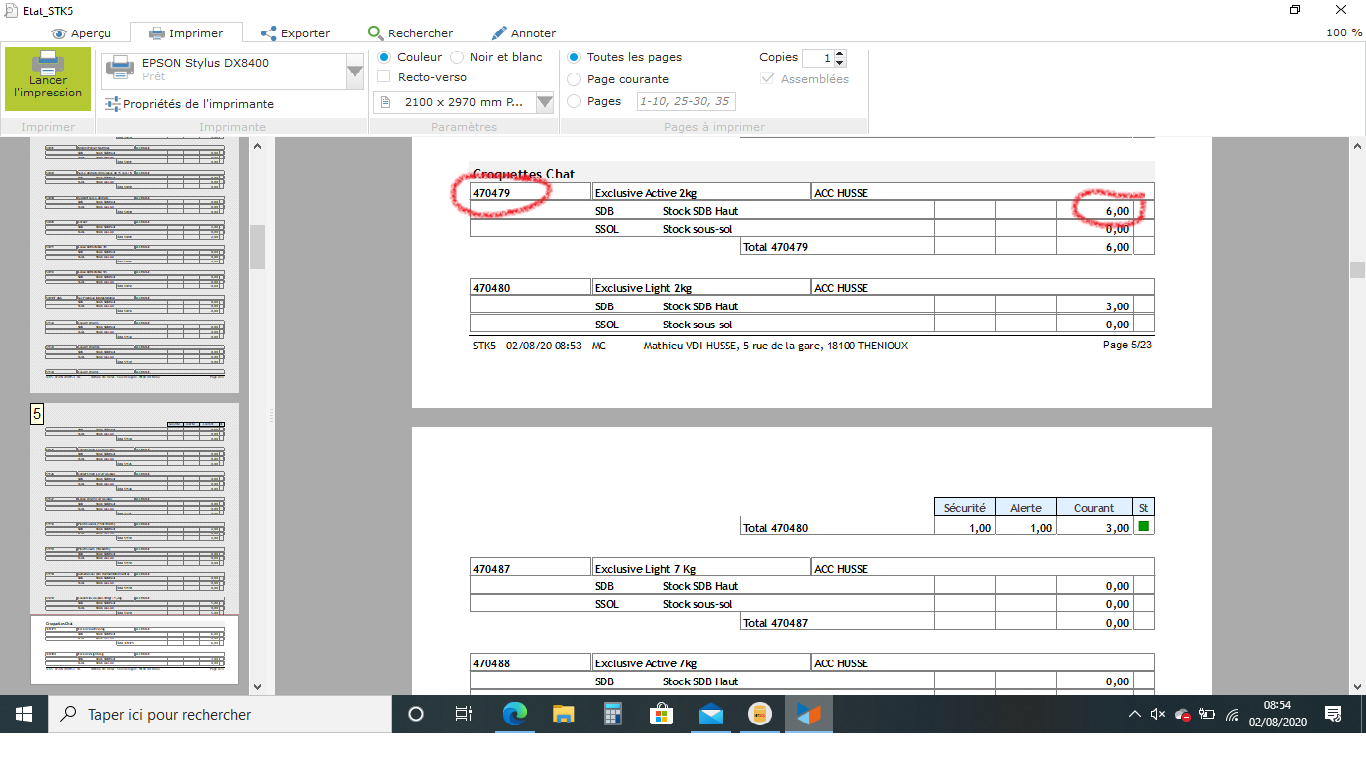Screen dimensions: 1366x768
Task: Open the Mail app in taskbar
Action: tap(711, 714)
